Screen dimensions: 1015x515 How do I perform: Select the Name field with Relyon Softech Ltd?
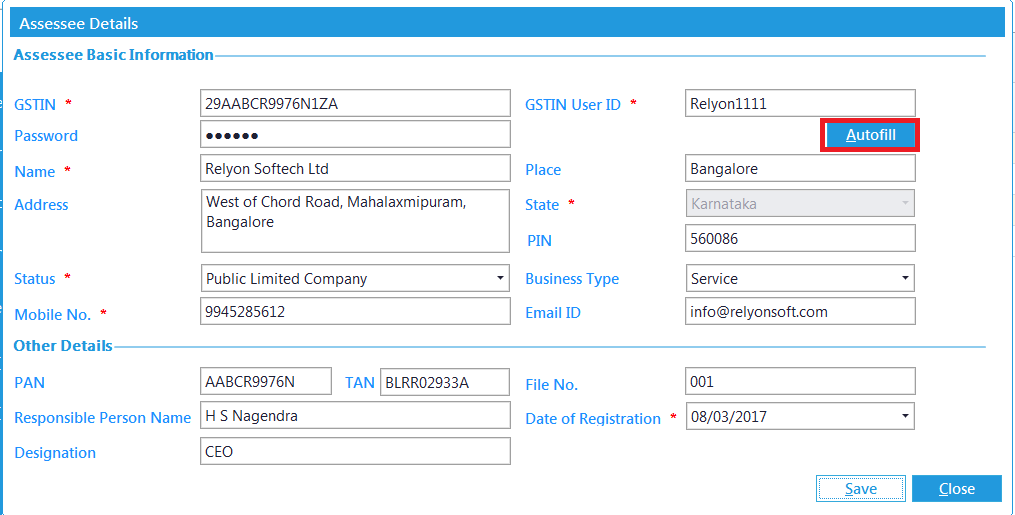(355, 169)
